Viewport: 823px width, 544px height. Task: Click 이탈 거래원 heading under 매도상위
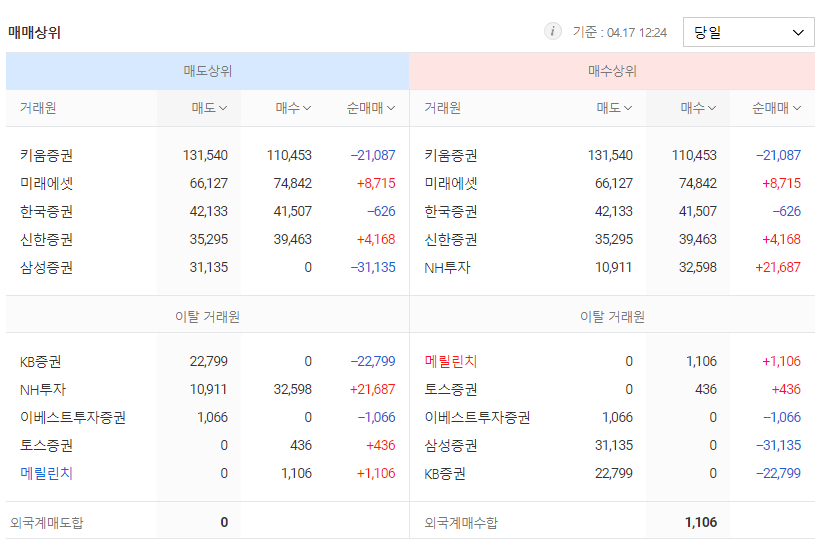point(207,317)
